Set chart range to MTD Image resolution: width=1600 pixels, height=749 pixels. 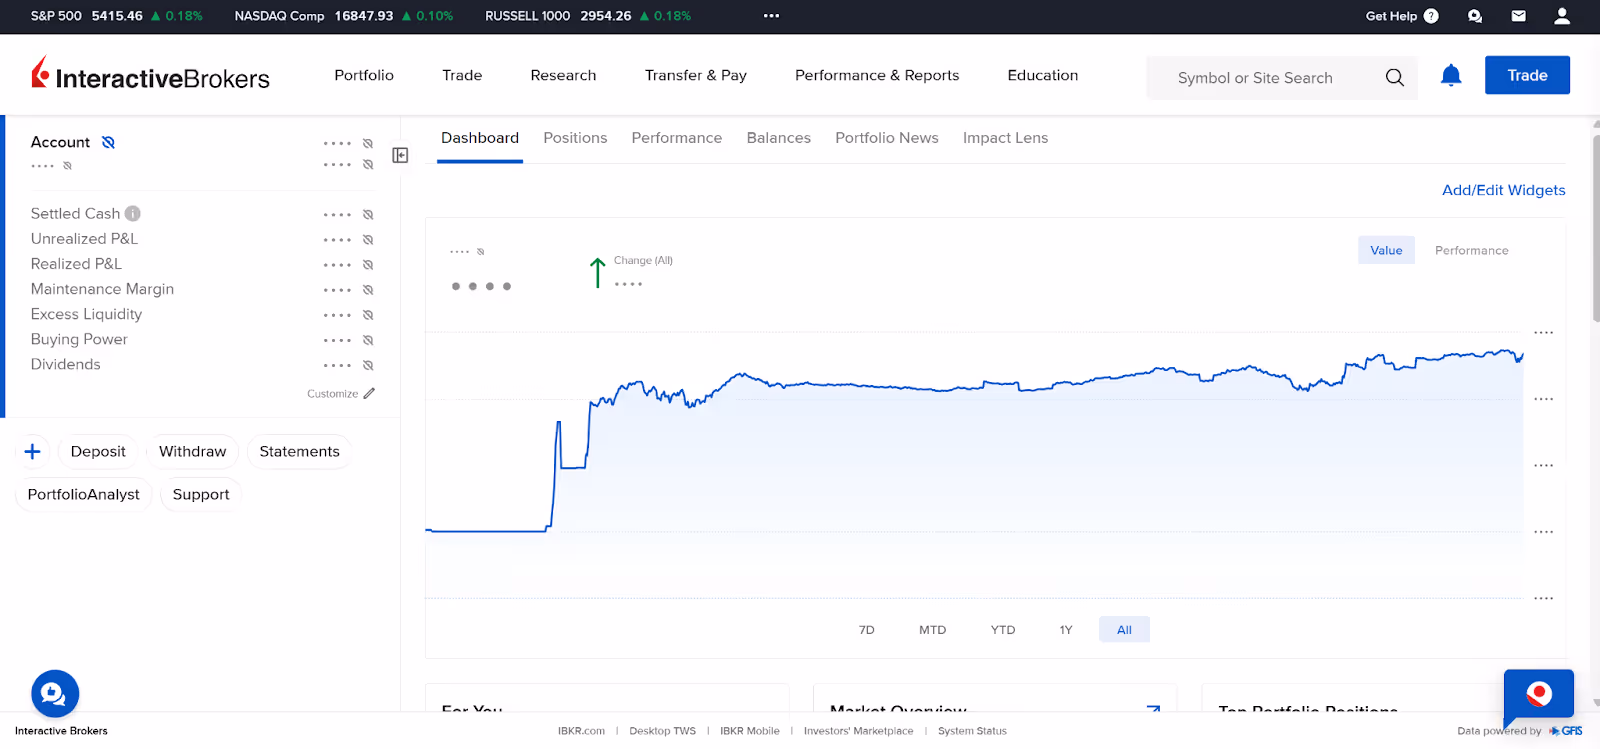(x=933, y=630)
